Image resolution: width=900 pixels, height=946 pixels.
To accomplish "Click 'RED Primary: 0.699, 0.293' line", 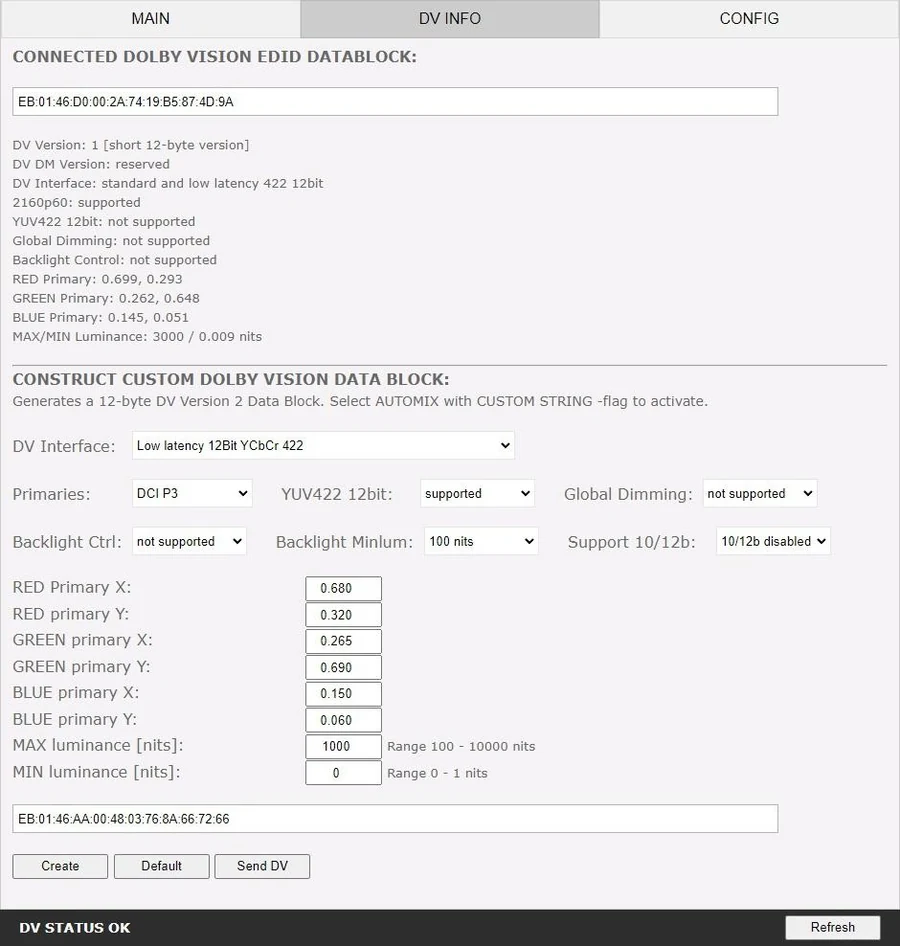I will click(x=97, y=279).
